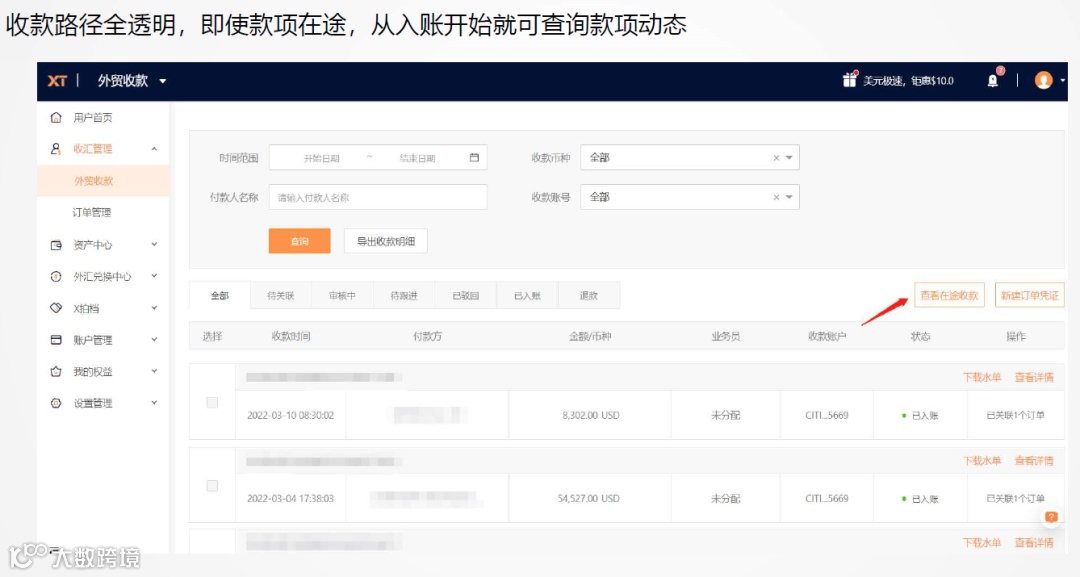This screenshot has height=577, width=1080.
Task: Click the XT logo in the header
Action: point(57,81)
